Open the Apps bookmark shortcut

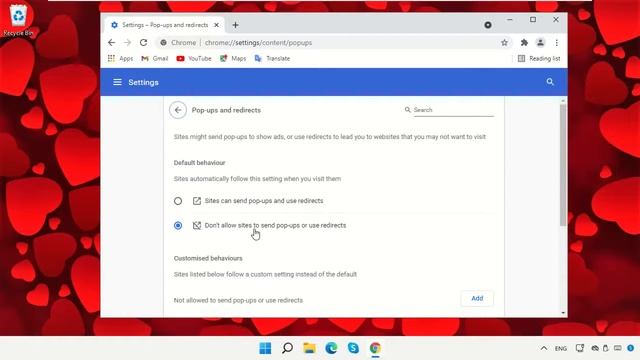120,58
